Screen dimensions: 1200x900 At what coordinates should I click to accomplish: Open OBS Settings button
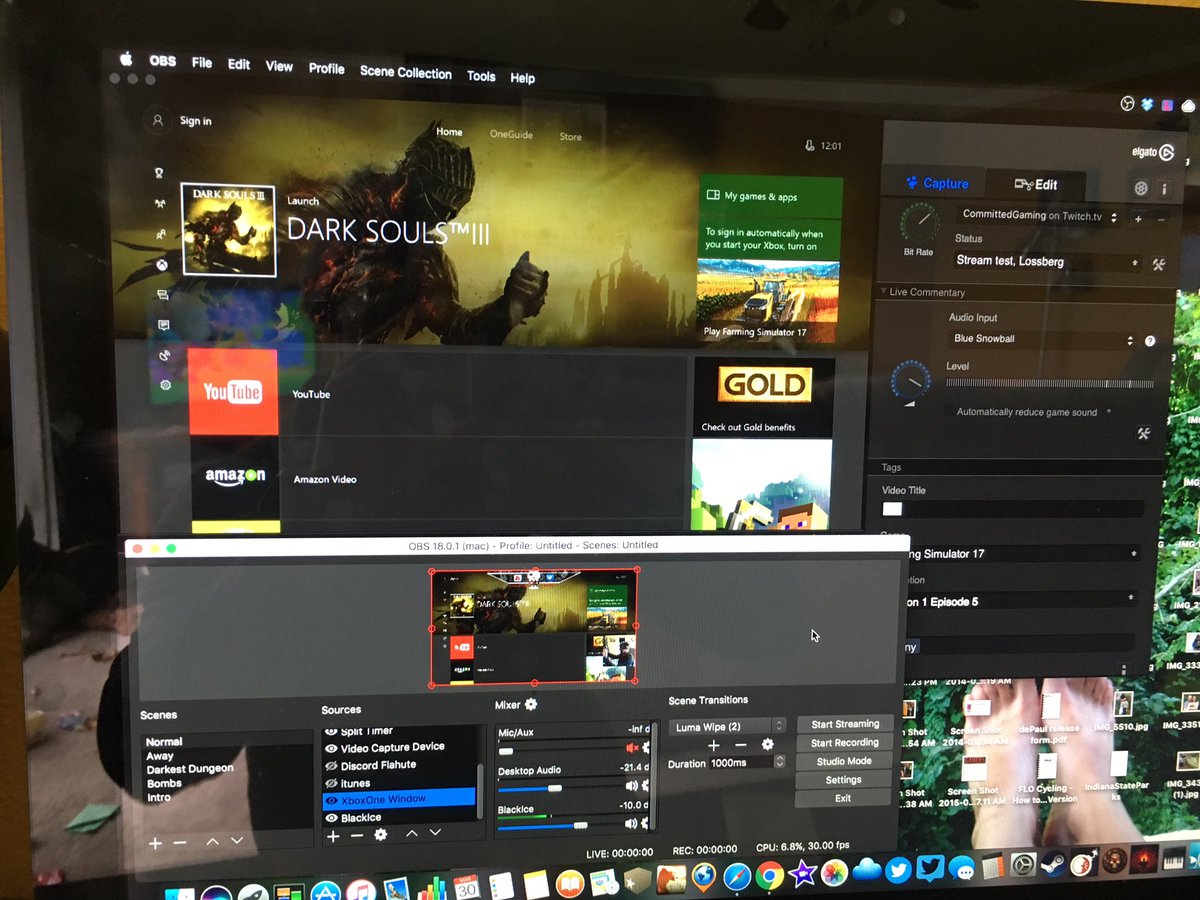(x=843, y=780)
